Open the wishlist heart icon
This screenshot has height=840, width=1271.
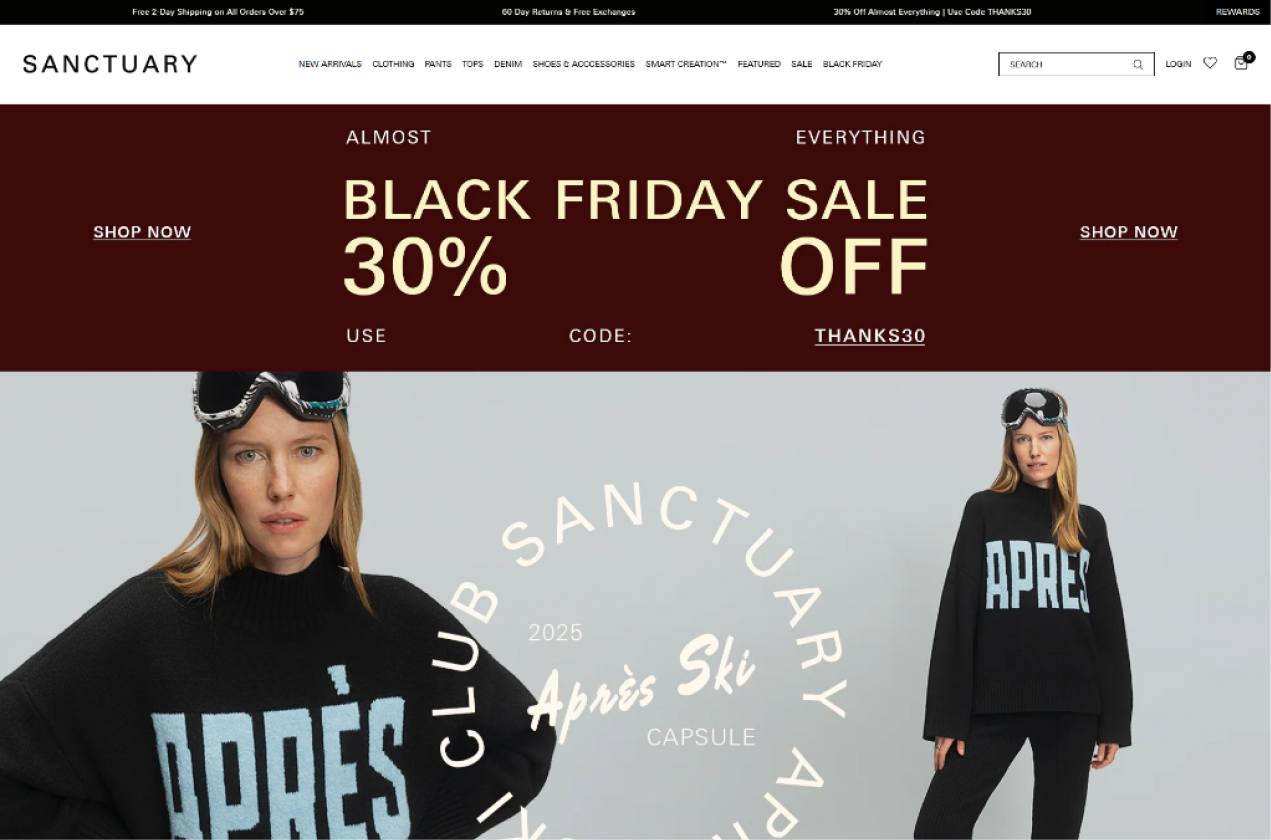[x=1210, y=63]
